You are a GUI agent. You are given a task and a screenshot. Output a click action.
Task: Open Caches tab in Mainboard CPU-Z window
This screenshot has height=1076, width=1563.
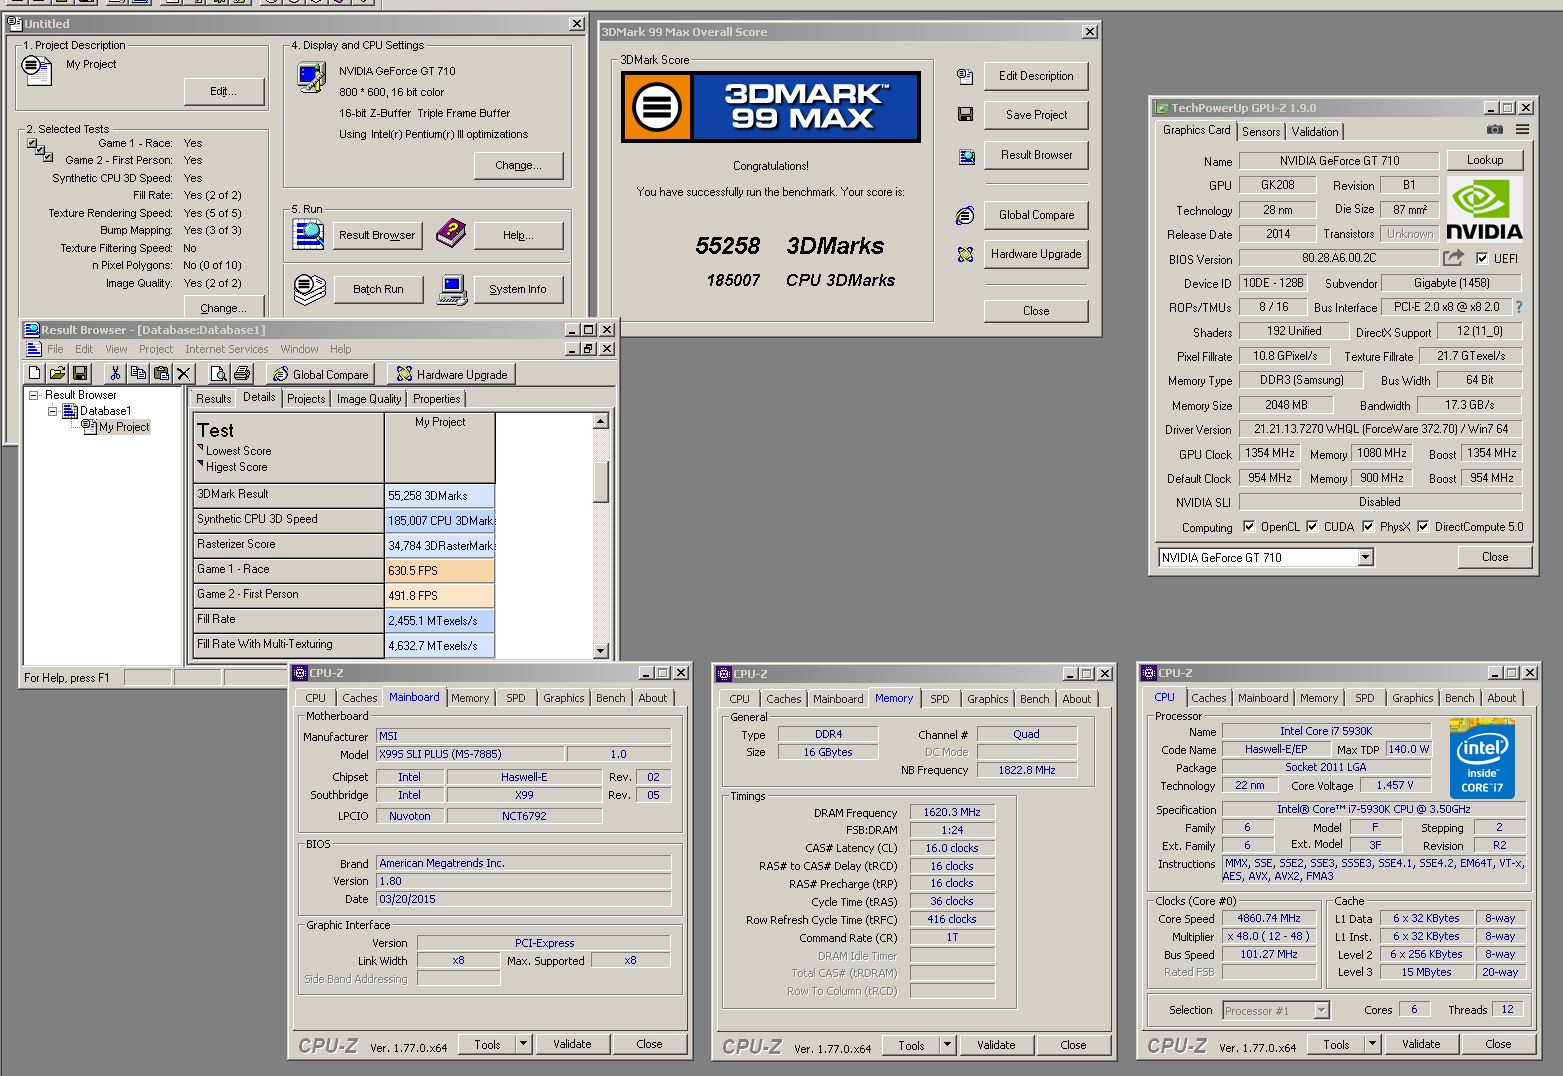tap(360, 698)
